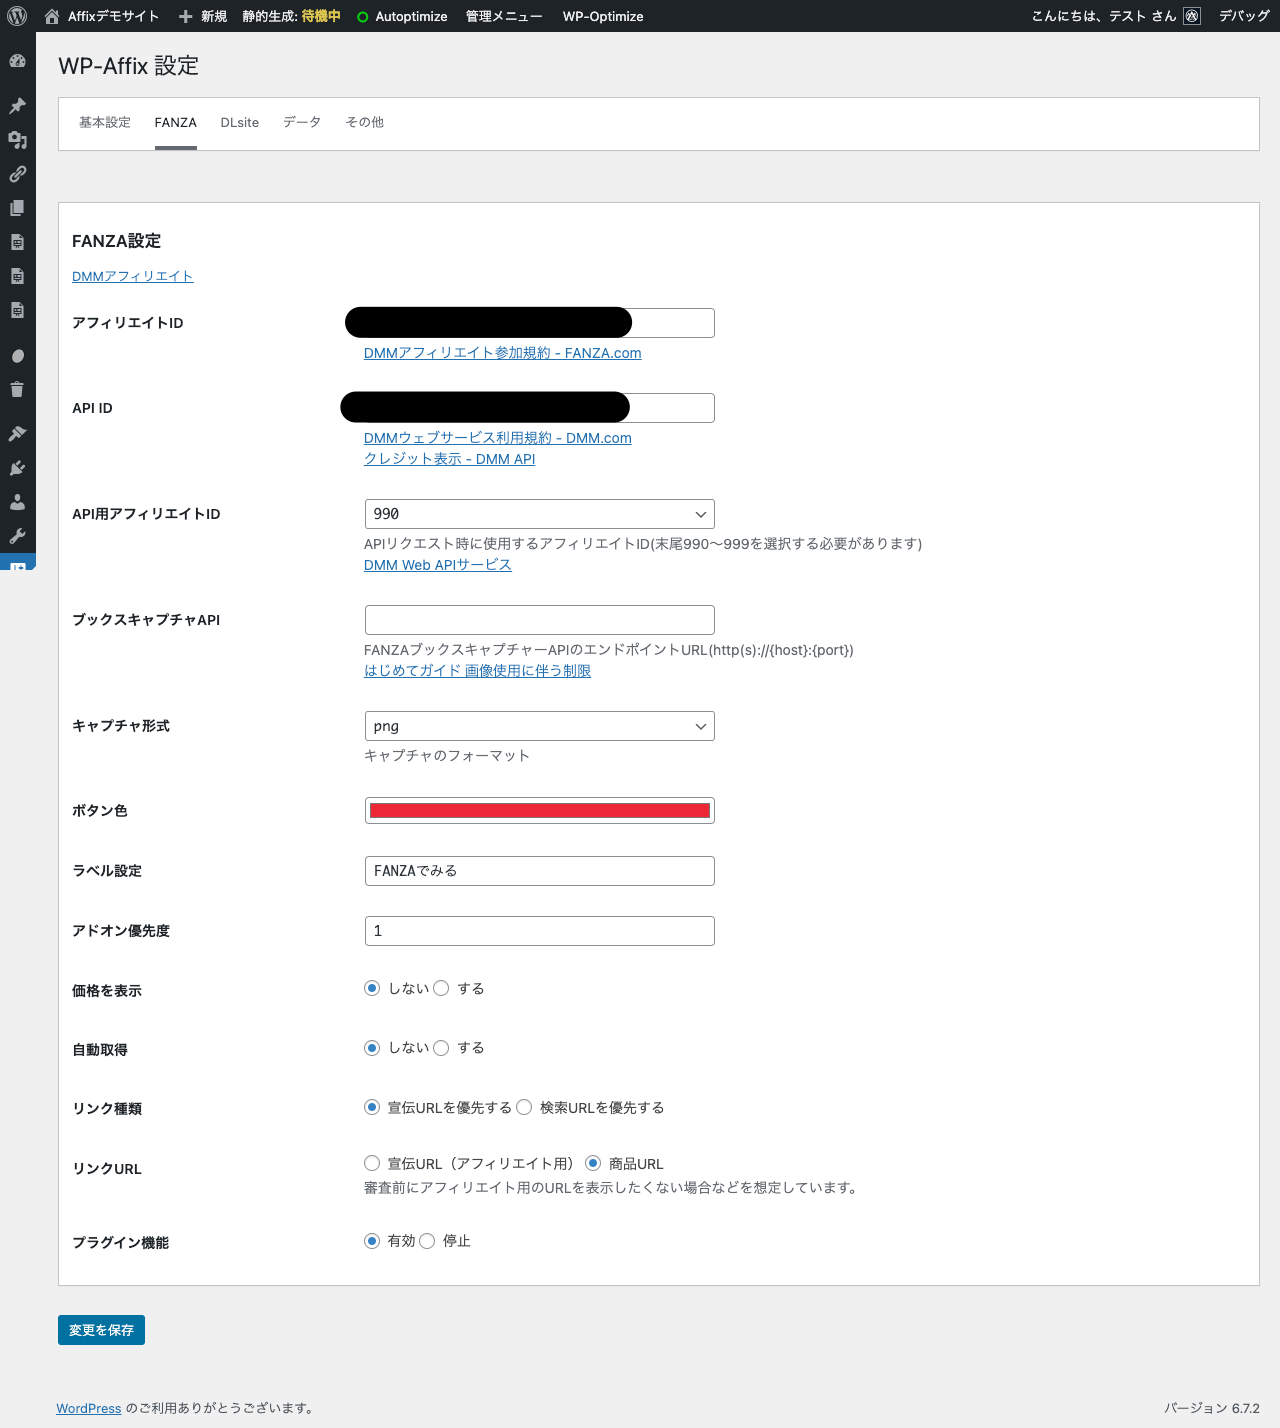The width and height of the screenshot is (1280, 1428).
Task: Open the API用アフィリエイトID dropdown showing 990
Action: coord(540,514)
